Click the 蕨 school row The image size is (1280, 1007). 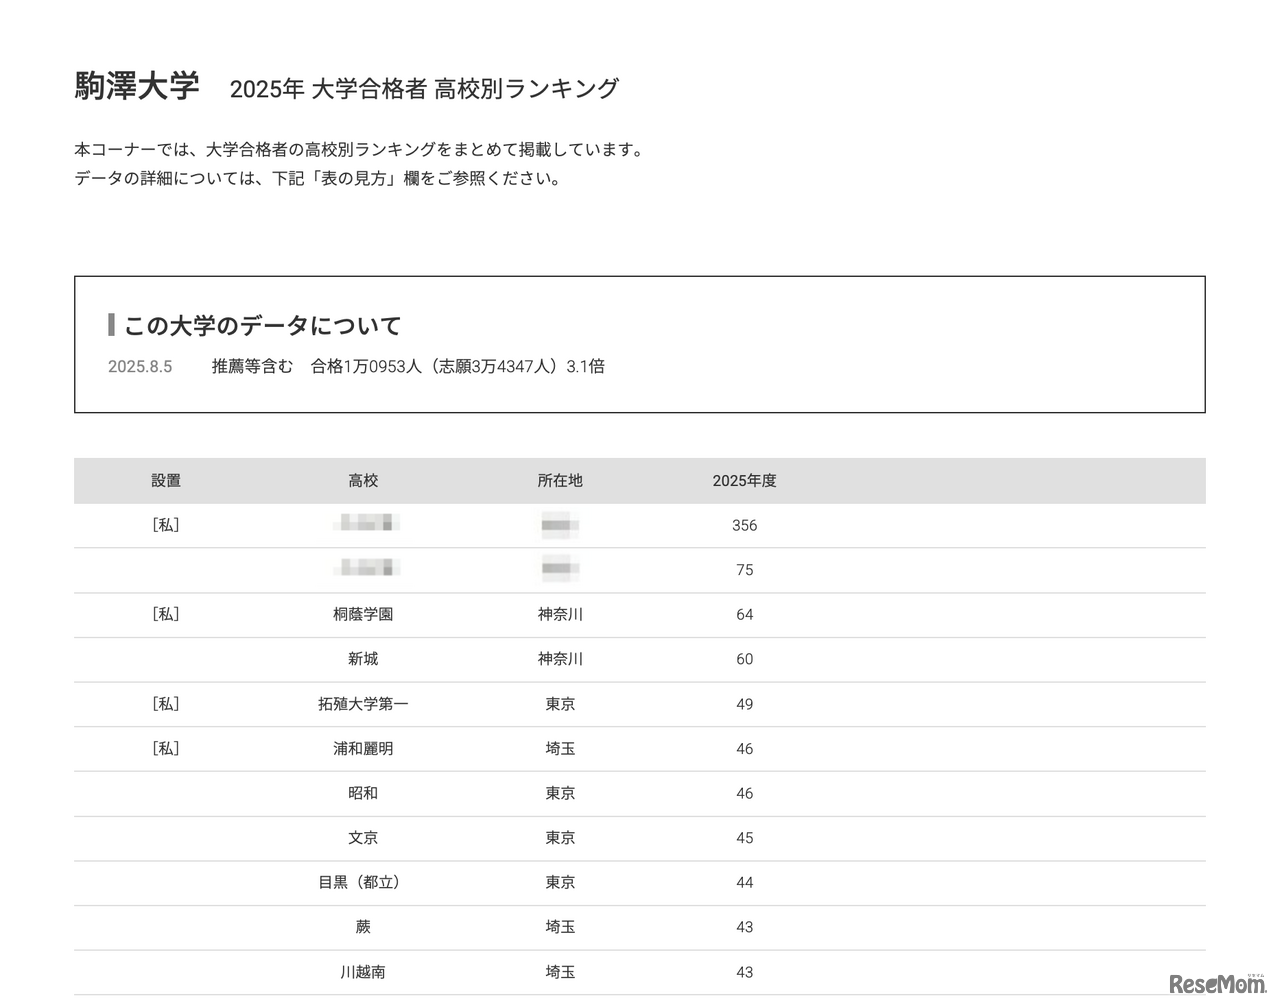[362, 927]
